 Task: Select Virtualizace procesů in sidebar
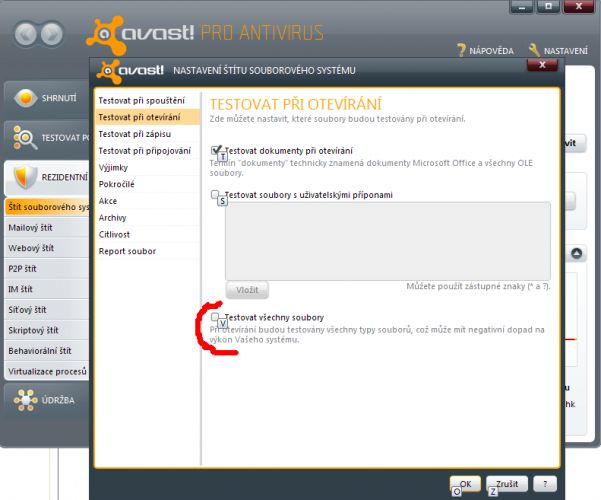[47, 372]
